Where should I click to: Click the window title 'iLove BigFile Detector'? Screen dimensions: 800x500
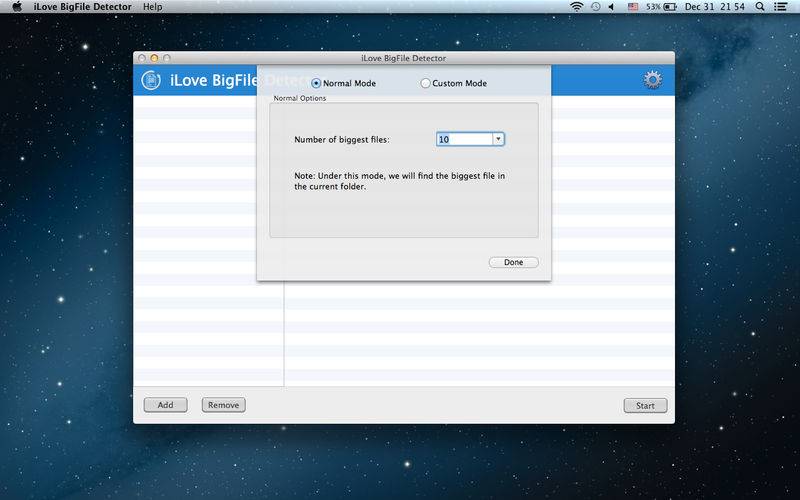click(404, 58)
